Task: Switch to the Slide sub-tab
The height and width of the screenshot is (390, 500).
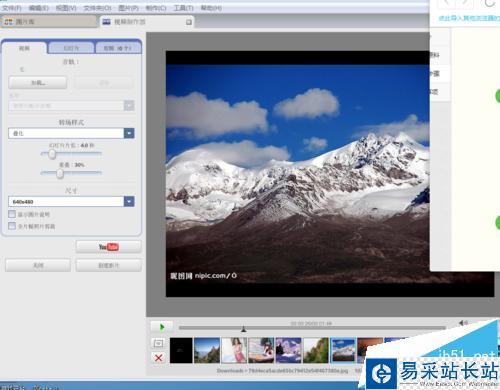Action: point(71,48)
